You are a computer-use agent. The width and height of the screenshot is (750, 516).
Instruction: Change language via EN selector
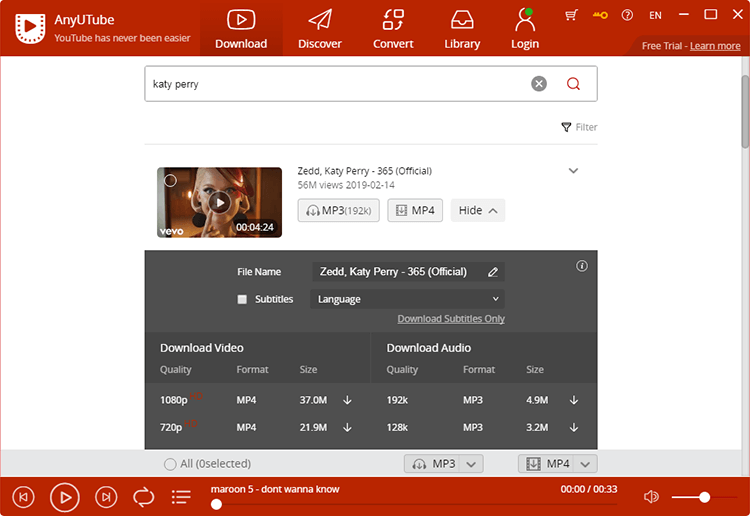655,15
